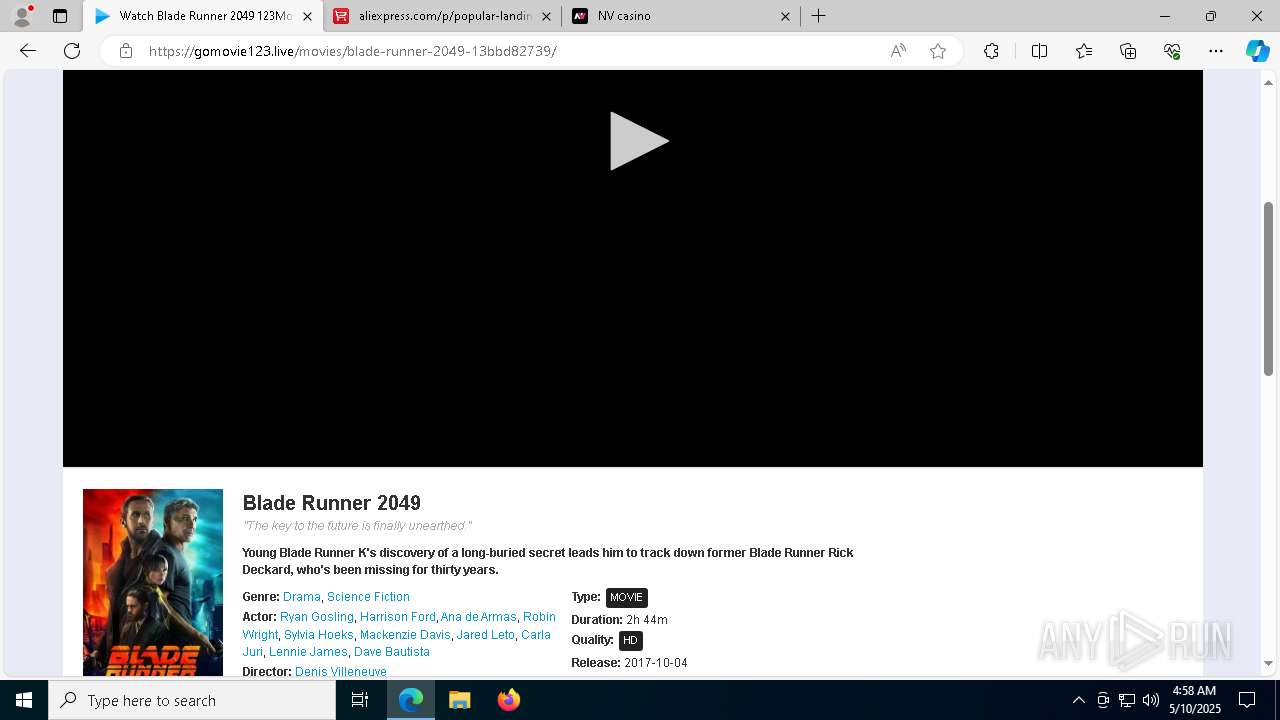
Task: Open Settings and more menu
Action: point(1216,51)
